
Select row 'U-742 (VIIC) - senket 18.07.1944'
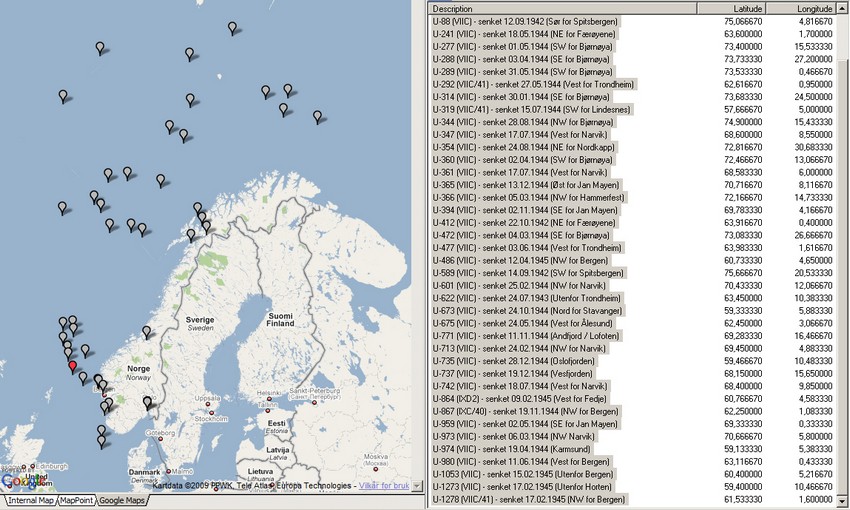pos(633,386)
